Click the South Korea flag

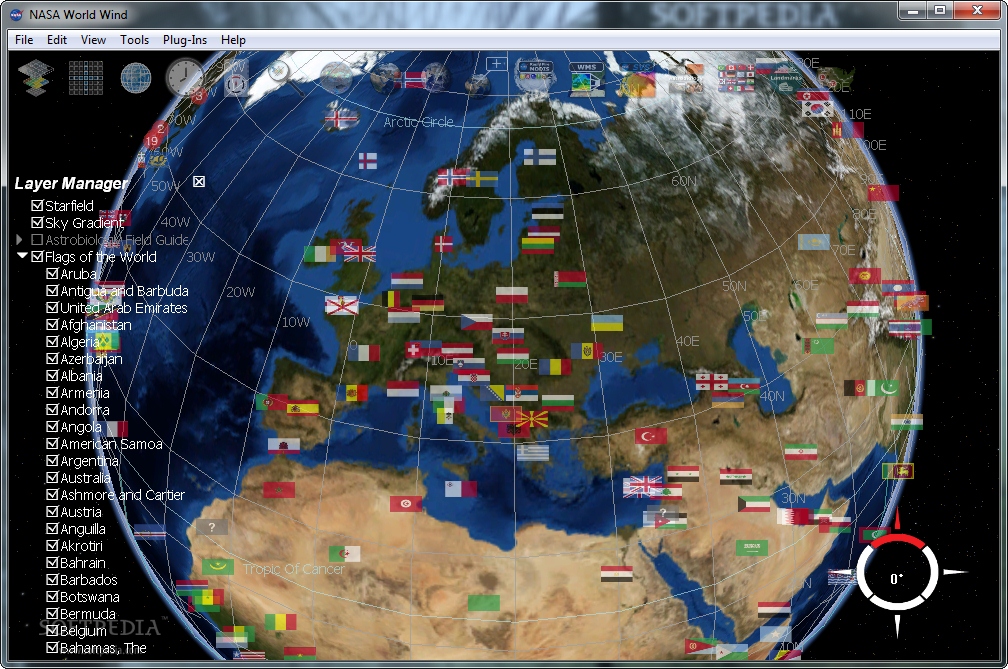coord(817,109)
